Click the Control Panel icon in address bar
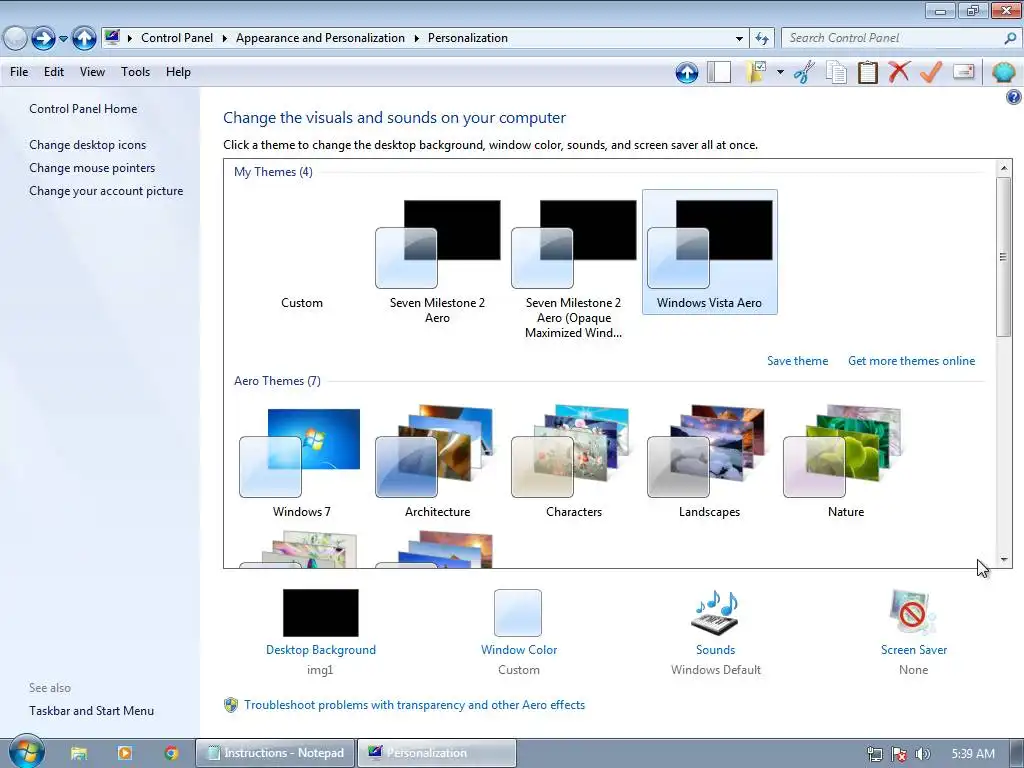The height and width of the screenshot is (768, 1024). pos(112,37)
